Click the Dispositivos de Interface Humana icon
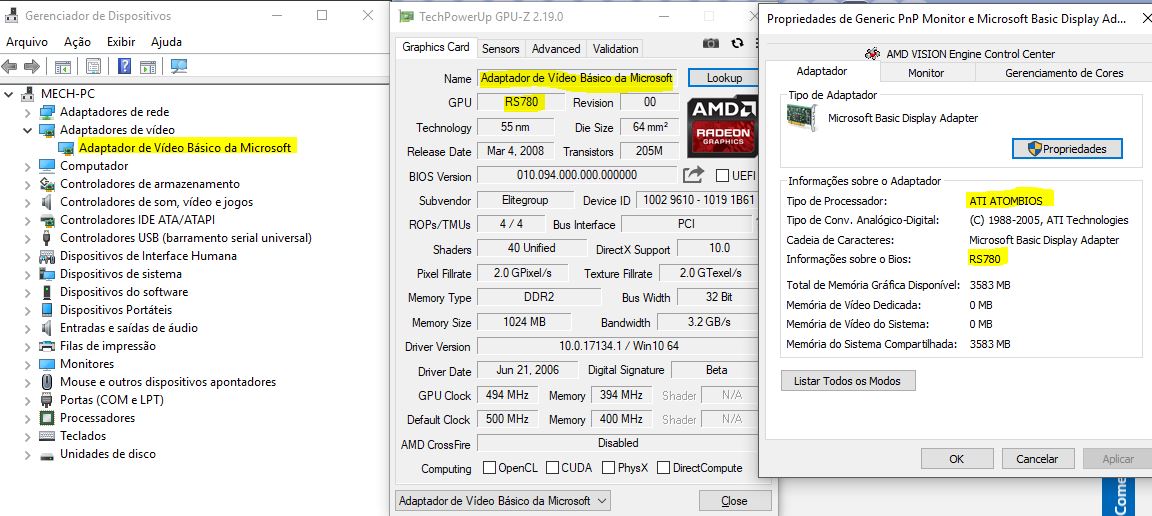The width and height of the screenshot is (1152, 516). 47,256
